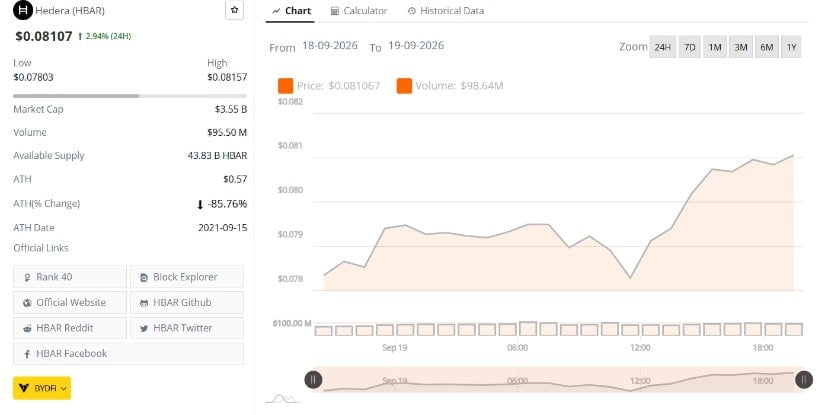
Task: Set chart zoom to 7D
Action: pos(689,47)
